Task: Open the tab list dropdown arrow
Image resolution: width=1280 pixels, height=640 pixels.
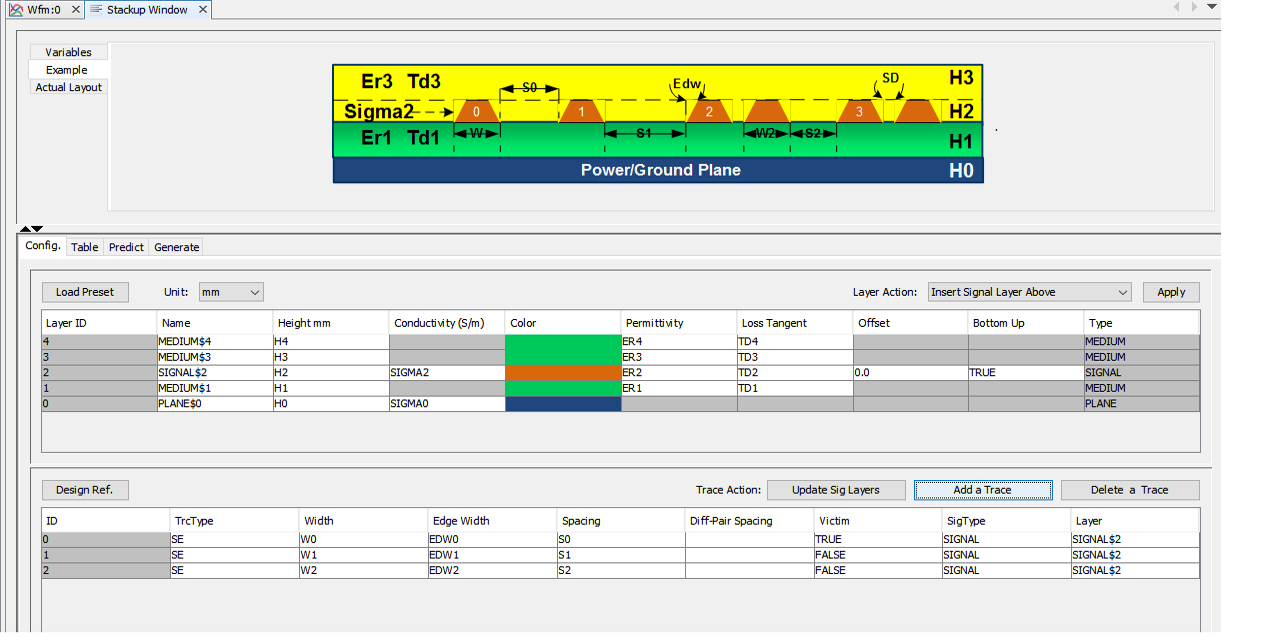Action: (1212, 6)
